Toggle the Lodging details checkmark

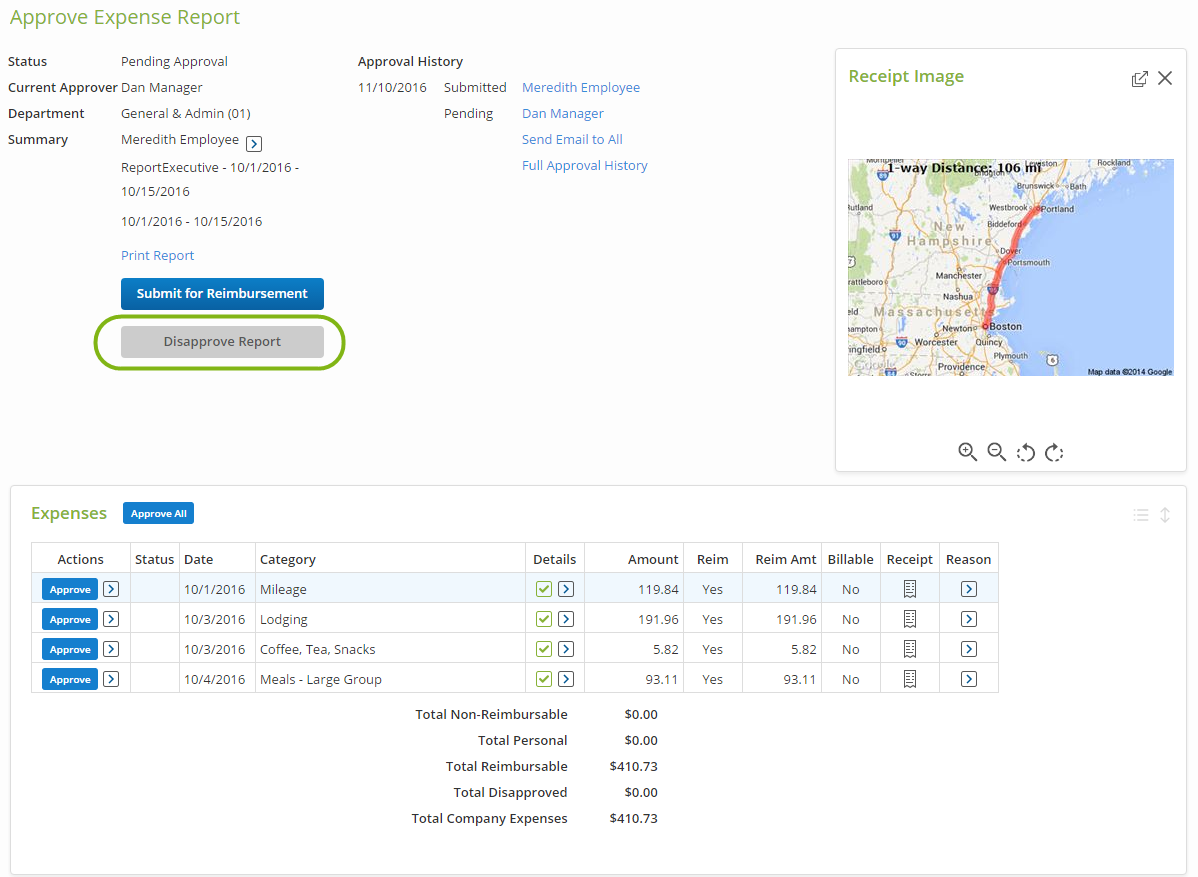[543, 619]
